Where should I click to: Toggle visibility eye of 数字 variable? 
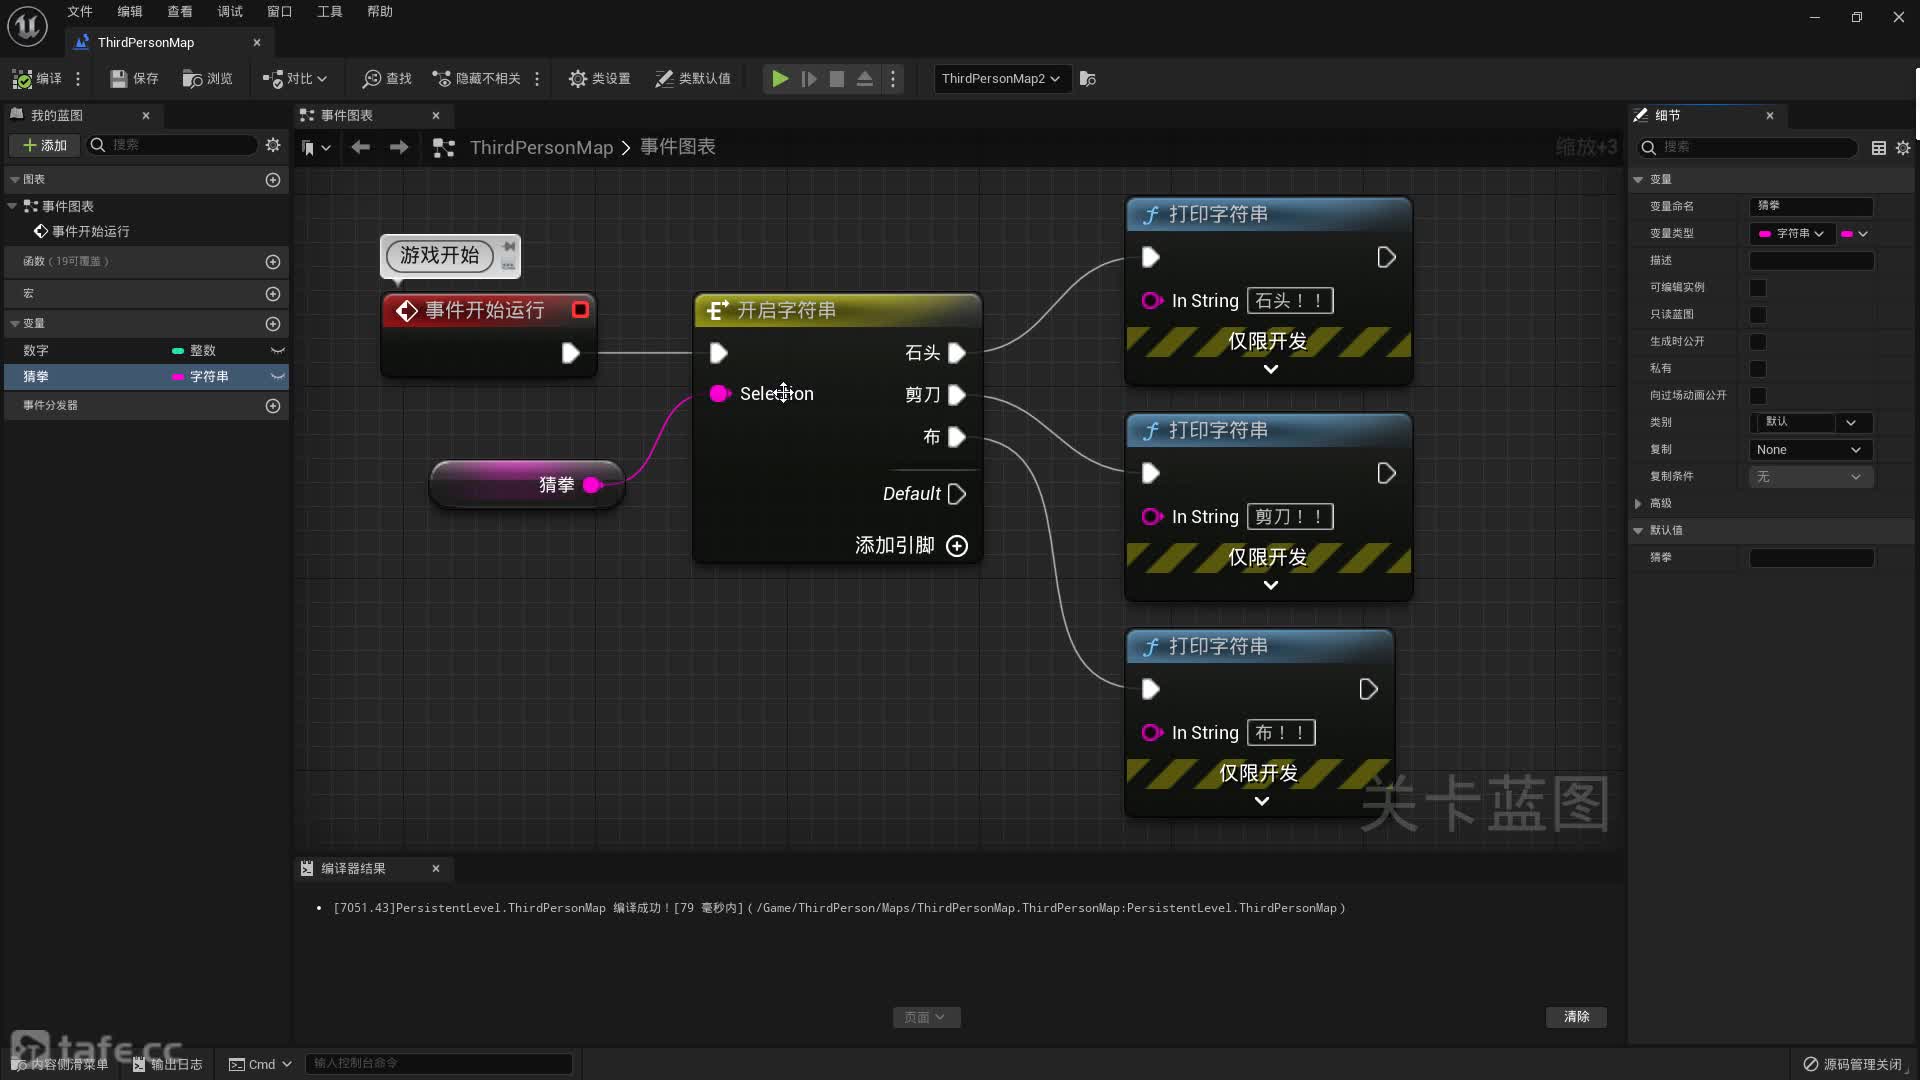pos(278,350)
